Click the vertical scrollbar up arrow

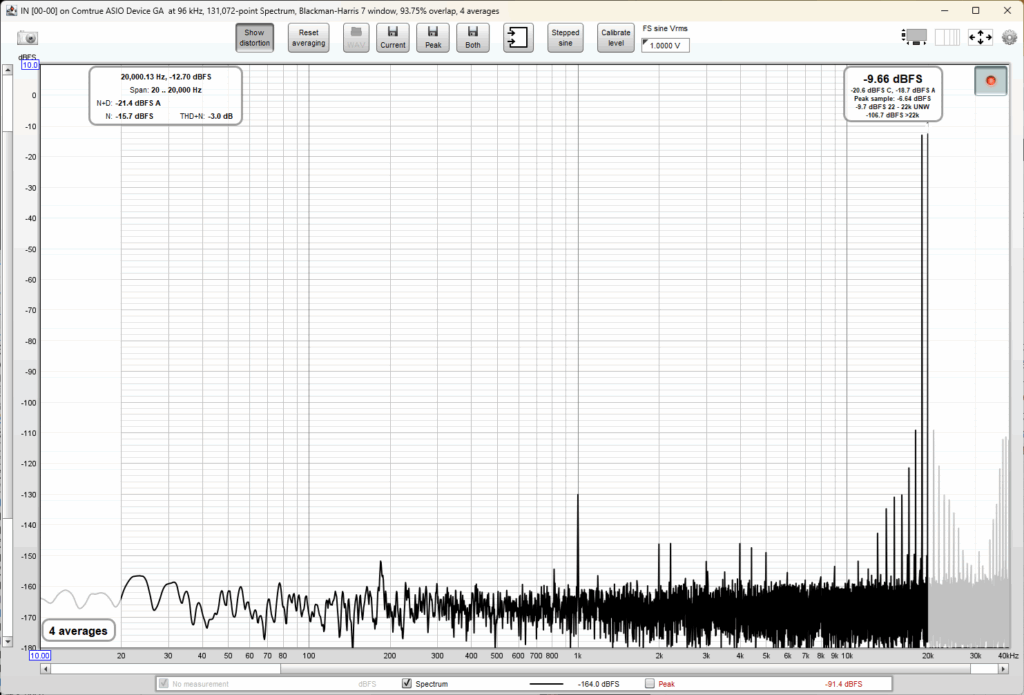tap(7, 70)
